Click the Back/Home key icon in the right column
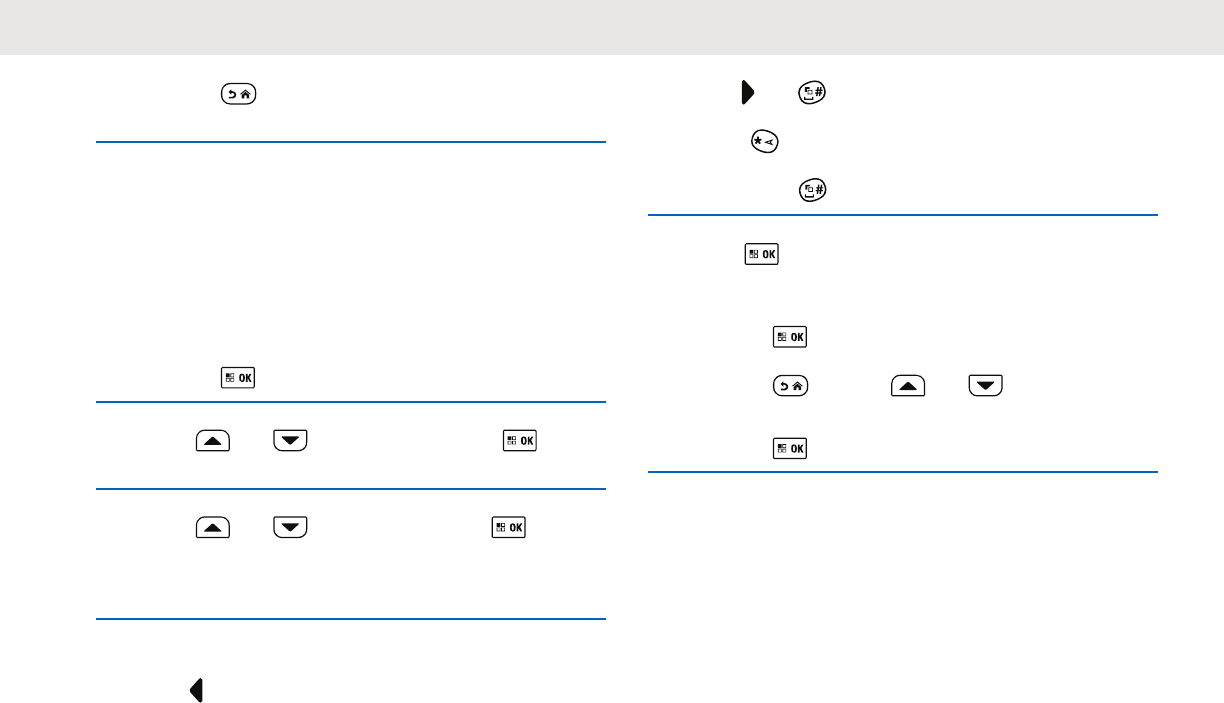The width and height of the screenshot is (1224, 703). pos(792,385)
